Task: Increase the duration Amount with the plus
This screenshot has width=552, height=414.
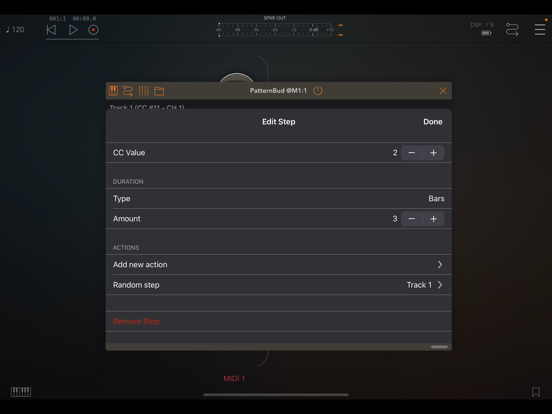Action: [x=433, y=219]
